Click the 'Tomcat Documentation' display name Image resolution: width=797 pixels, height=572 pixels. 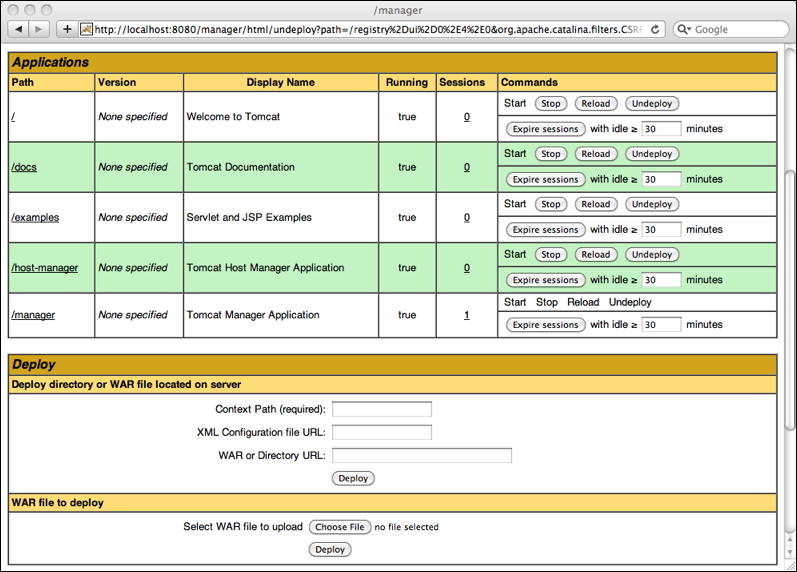click(x=240, y=167)
